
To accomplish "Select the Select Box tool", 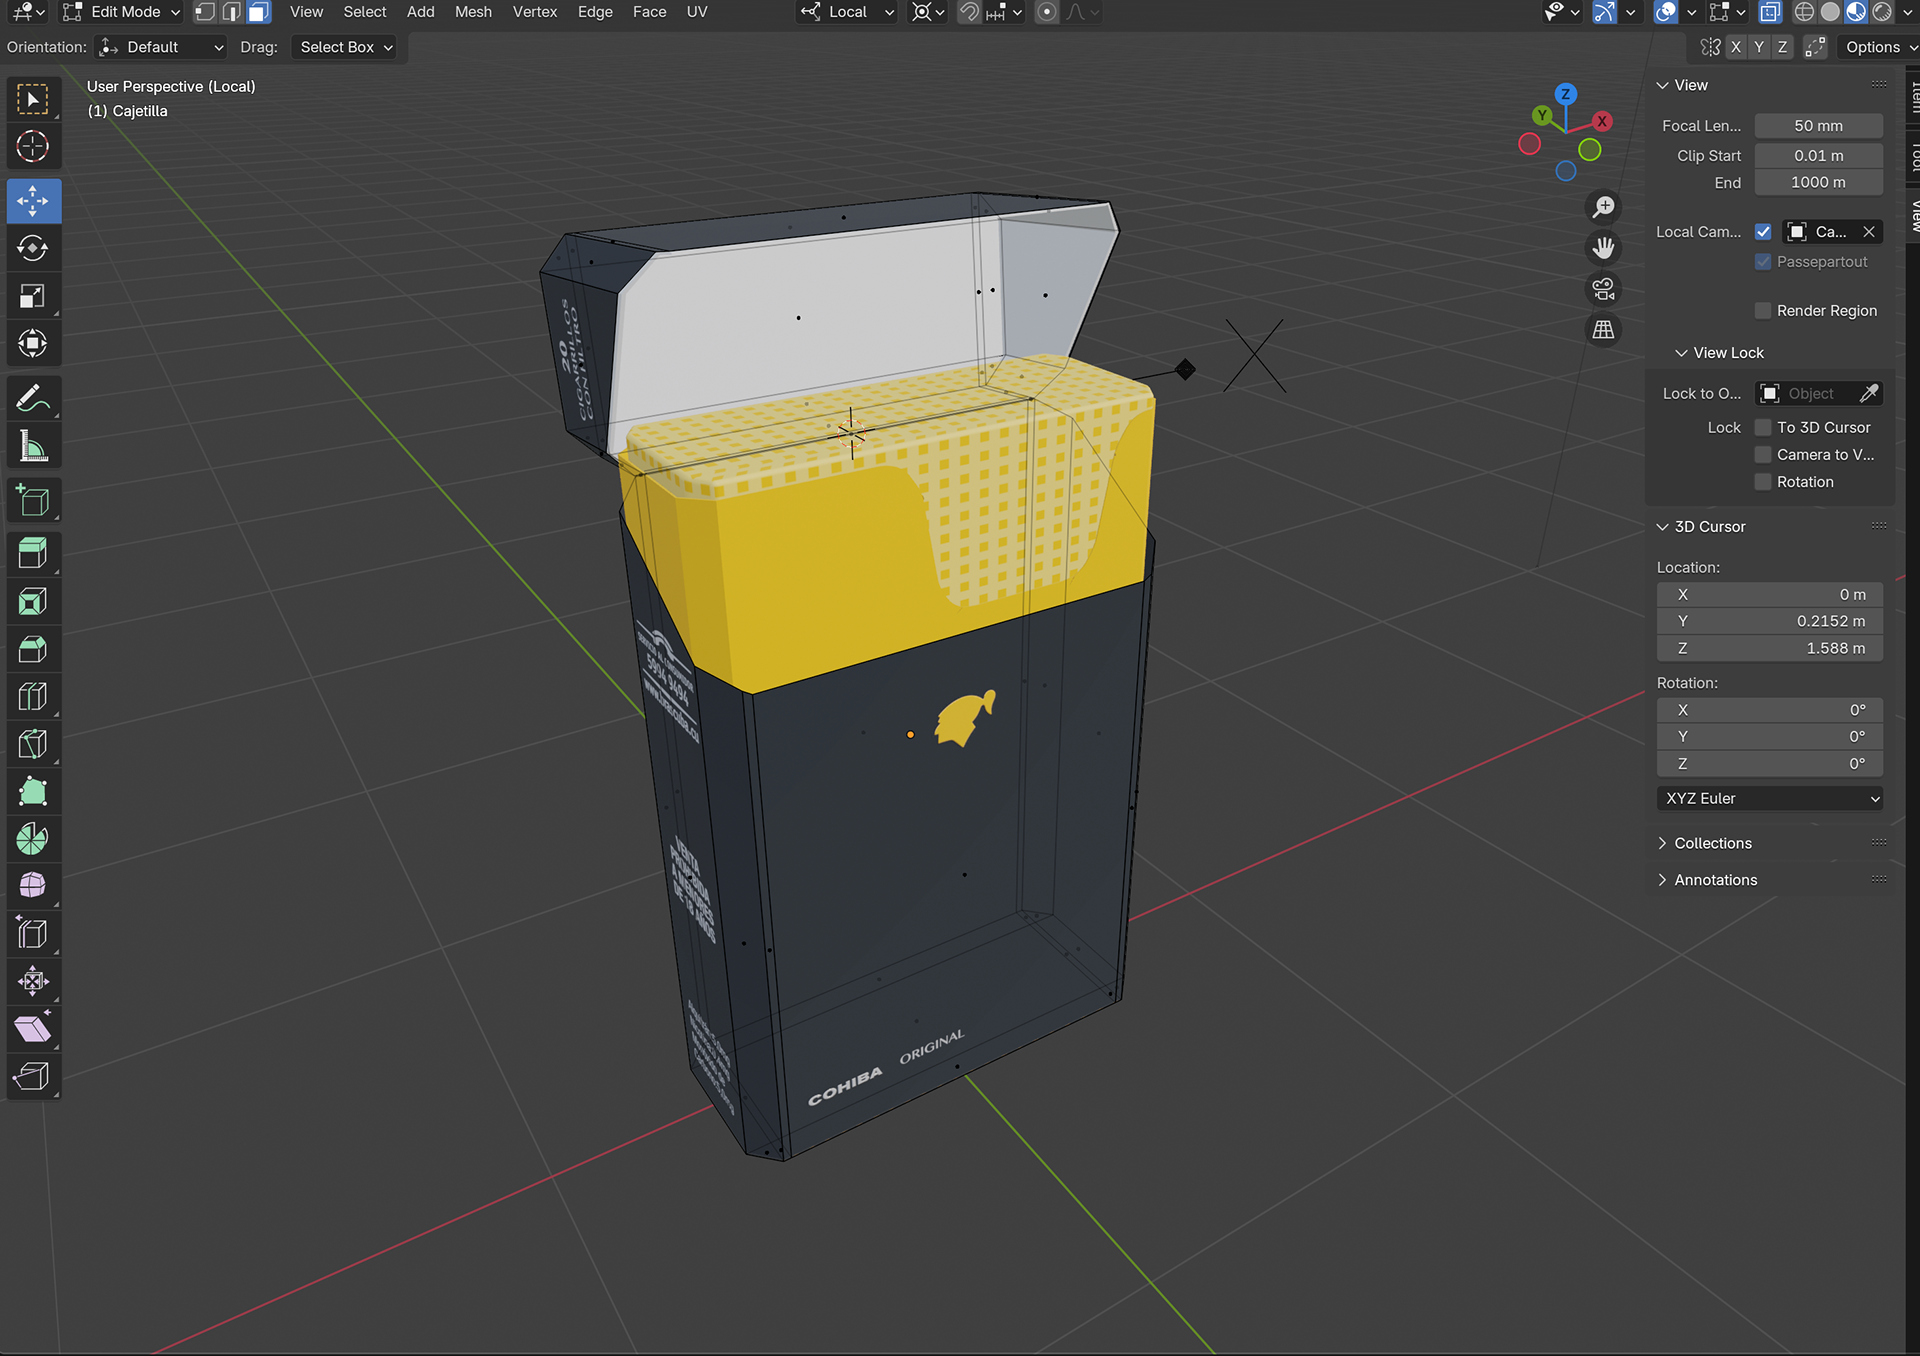I will pos(33,100).
